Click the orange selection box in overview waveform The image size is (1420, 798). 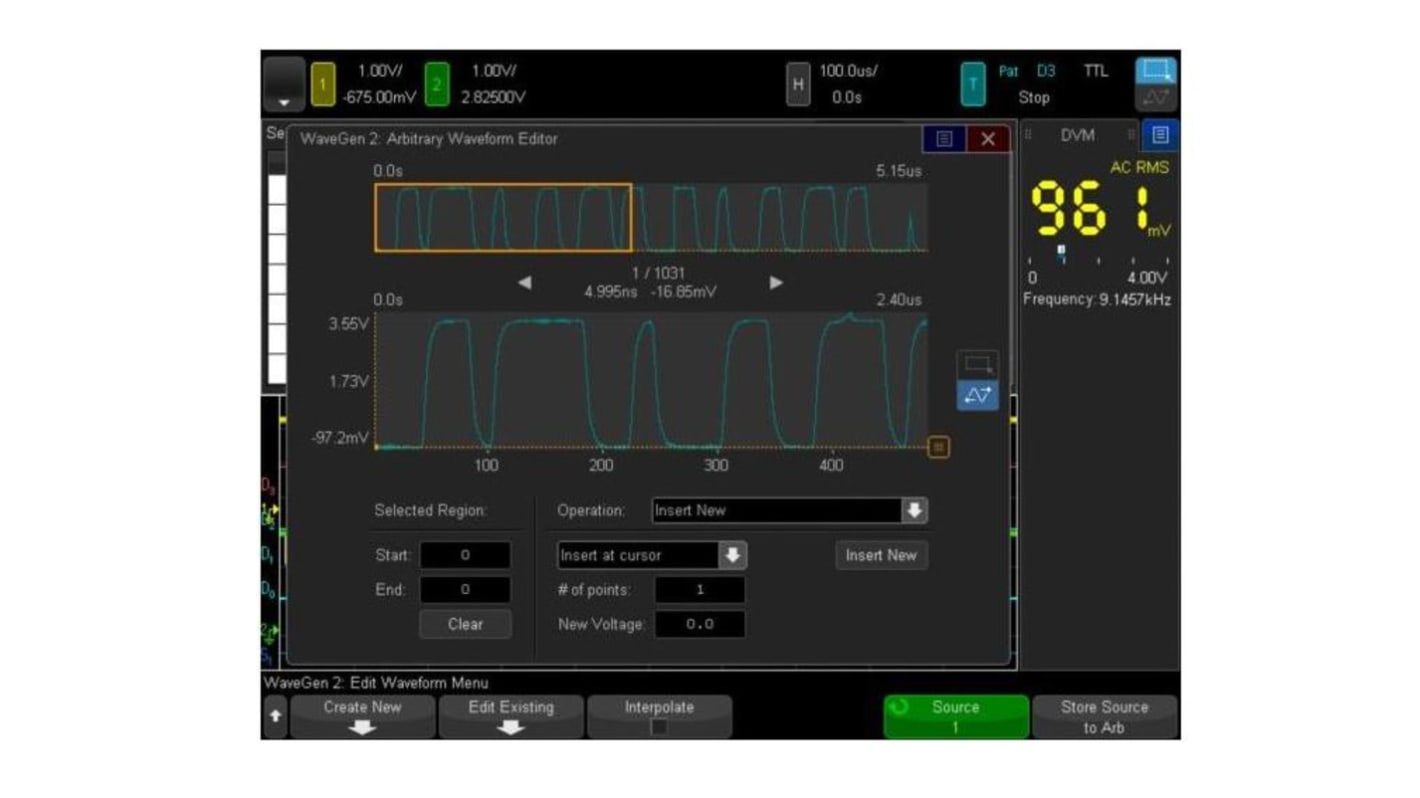tap(503, 217)
